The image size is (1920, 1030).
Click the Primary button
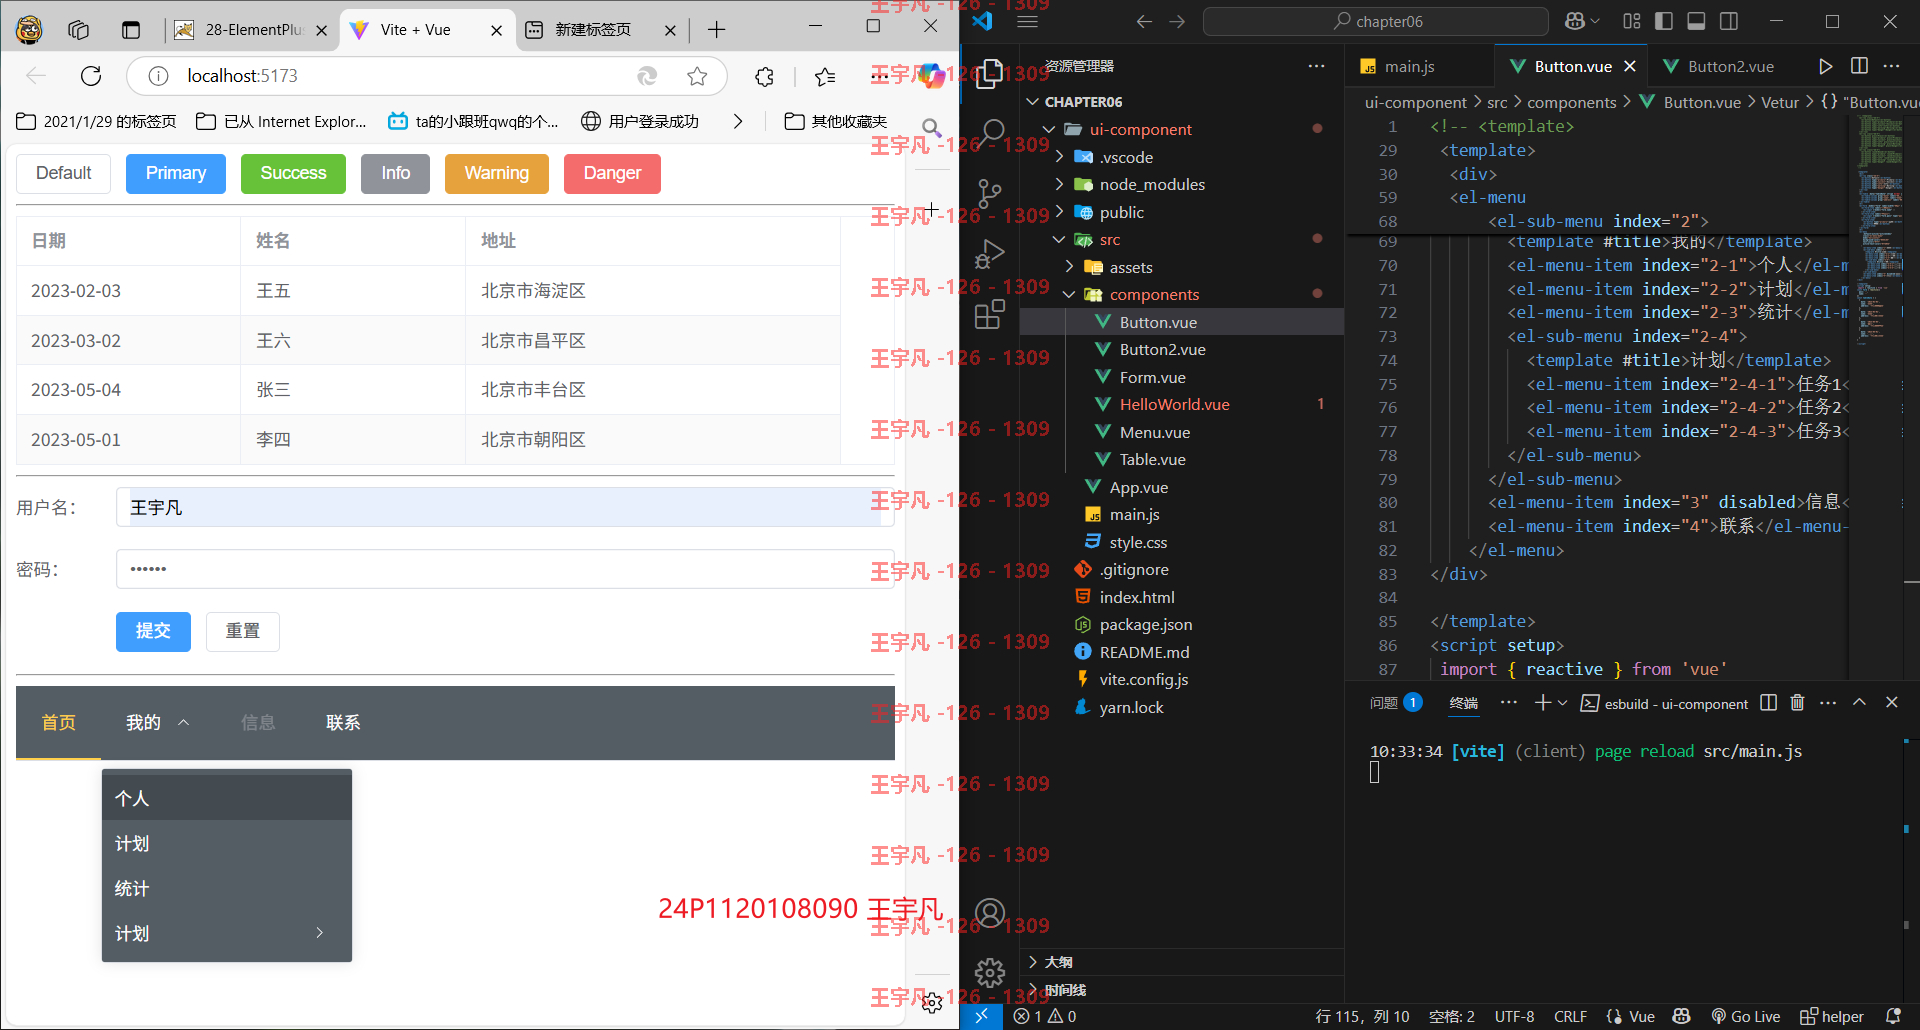(176, 174)
